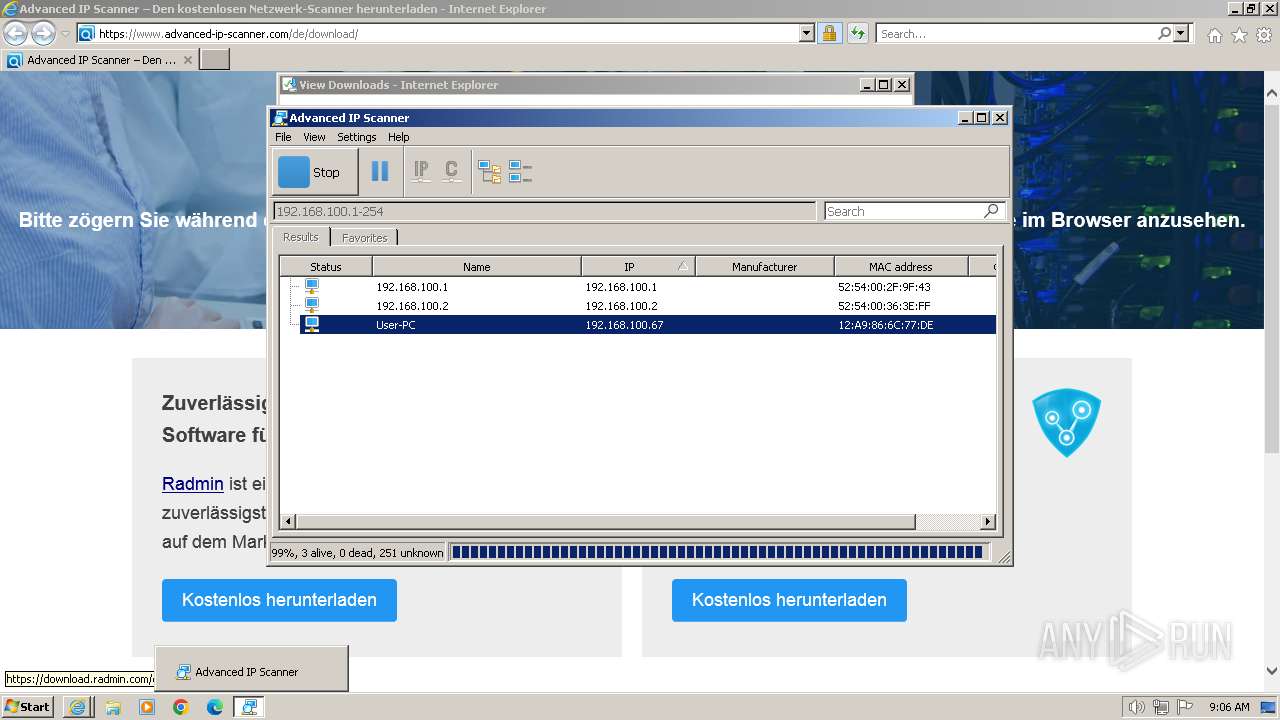This screenshot has width=1280, height=720.
Task: Open File Explorer folder icon on taskbar
Action: 113,707
